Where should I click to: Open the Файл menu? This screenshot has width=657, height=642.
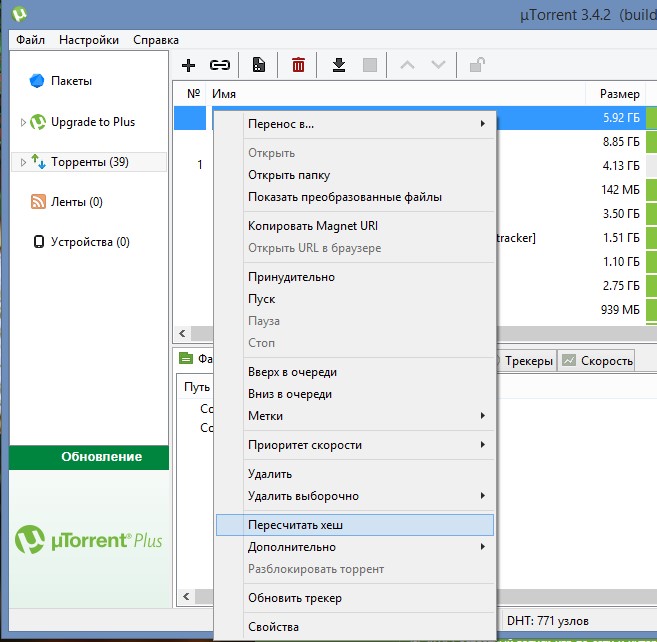click(30, 40)
